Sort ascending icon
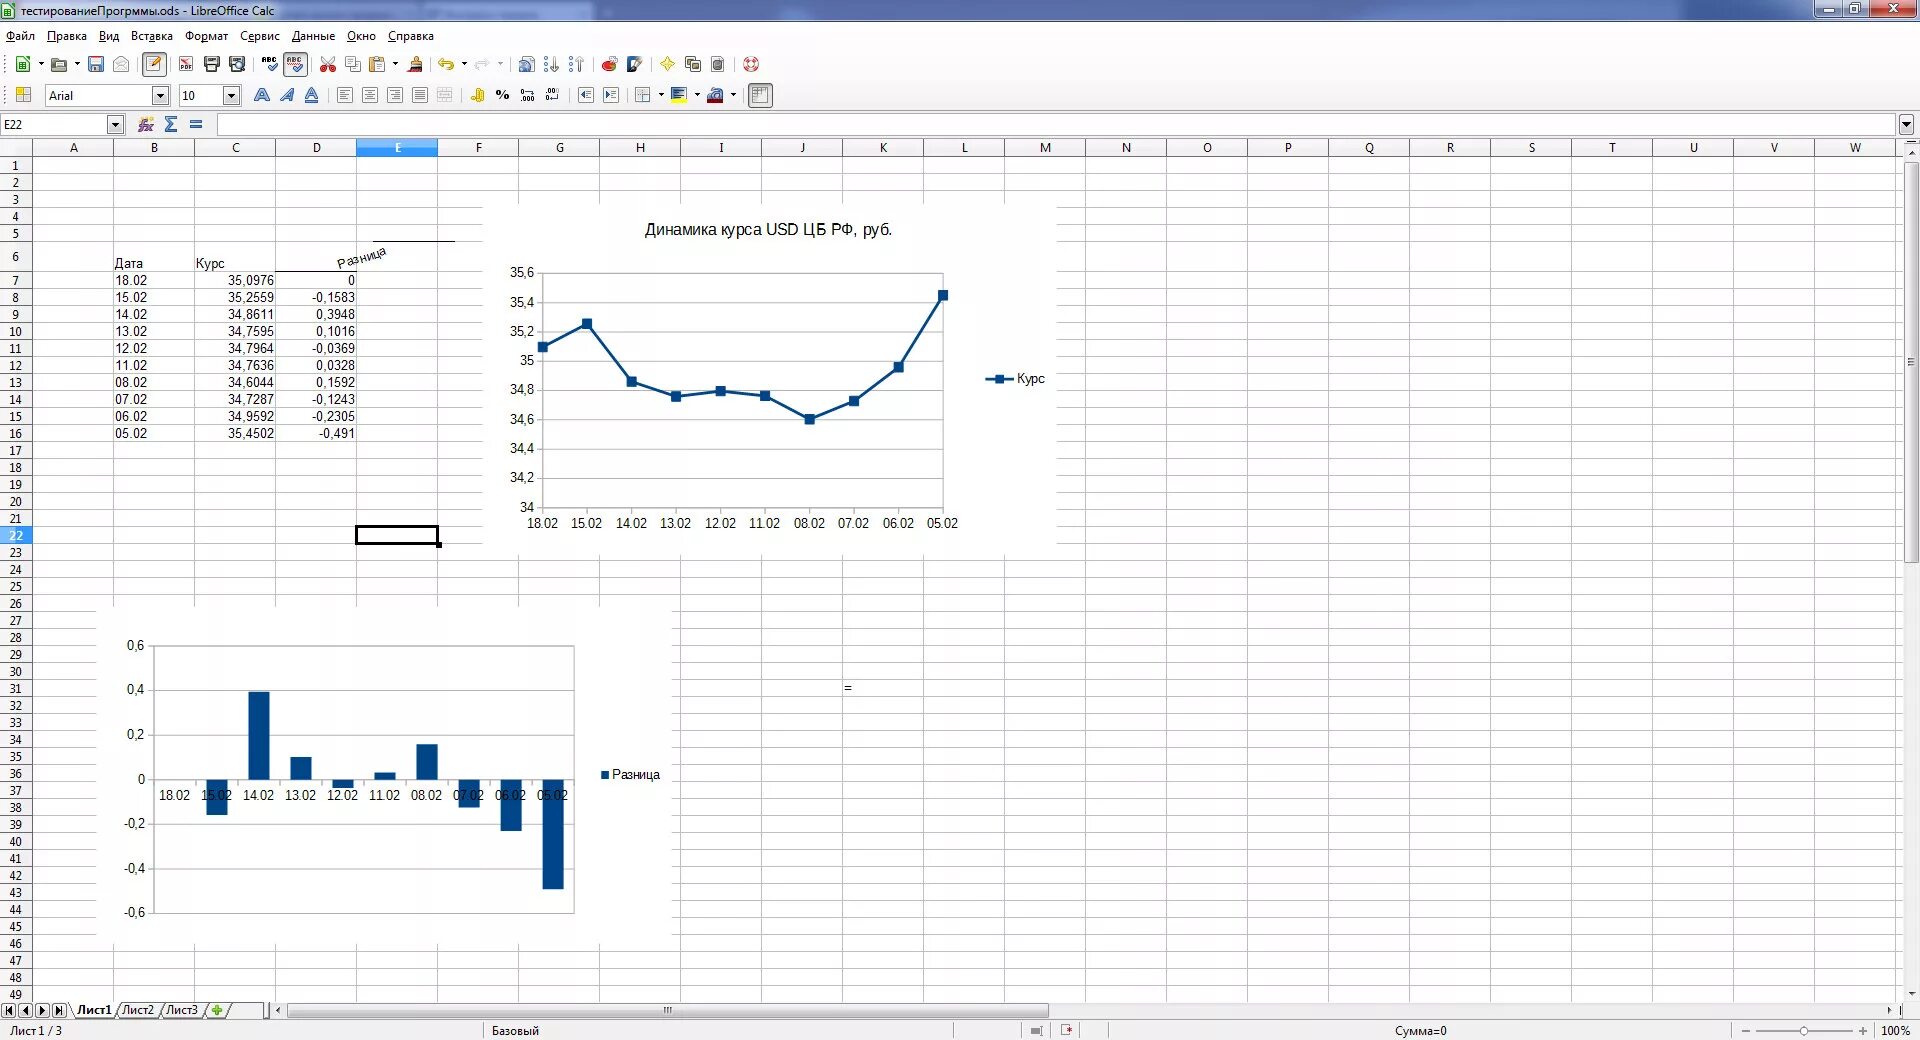The height and width of the screenshot is (1040, 1920). (551, 64)
